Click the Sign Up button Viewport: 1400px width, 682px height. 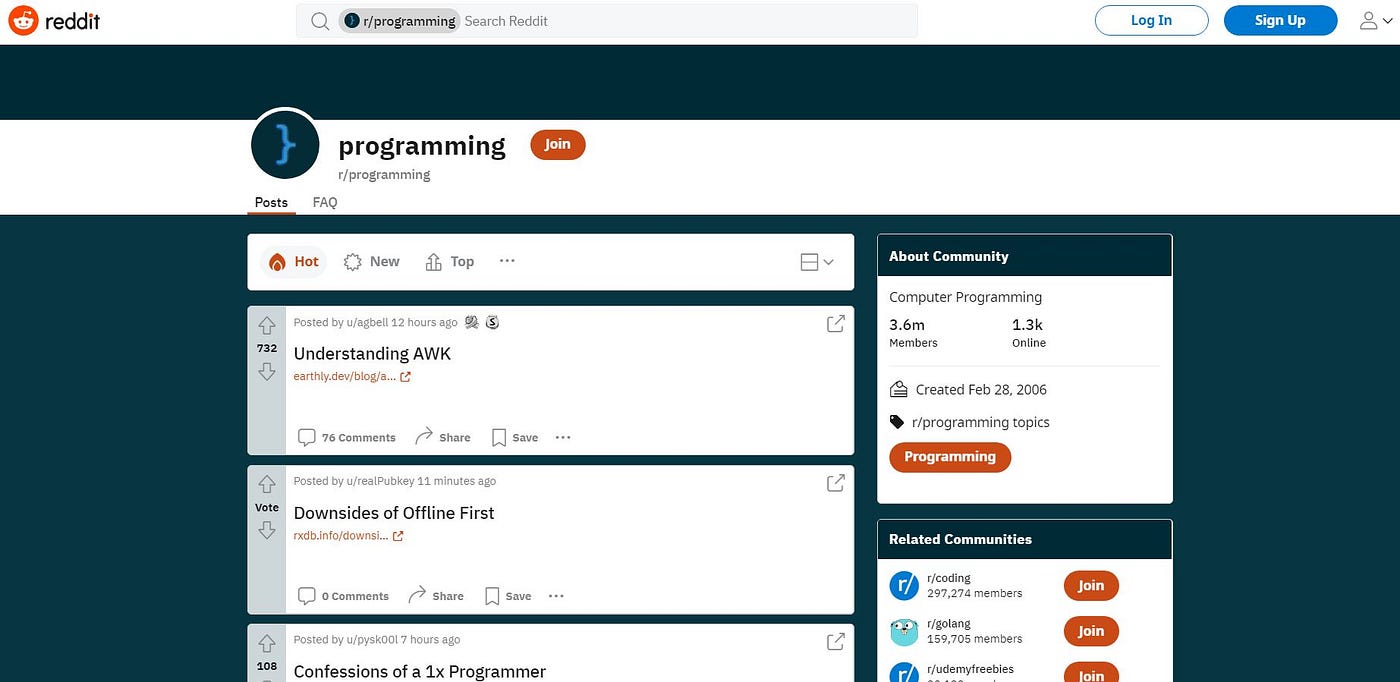coord(1280,20)
